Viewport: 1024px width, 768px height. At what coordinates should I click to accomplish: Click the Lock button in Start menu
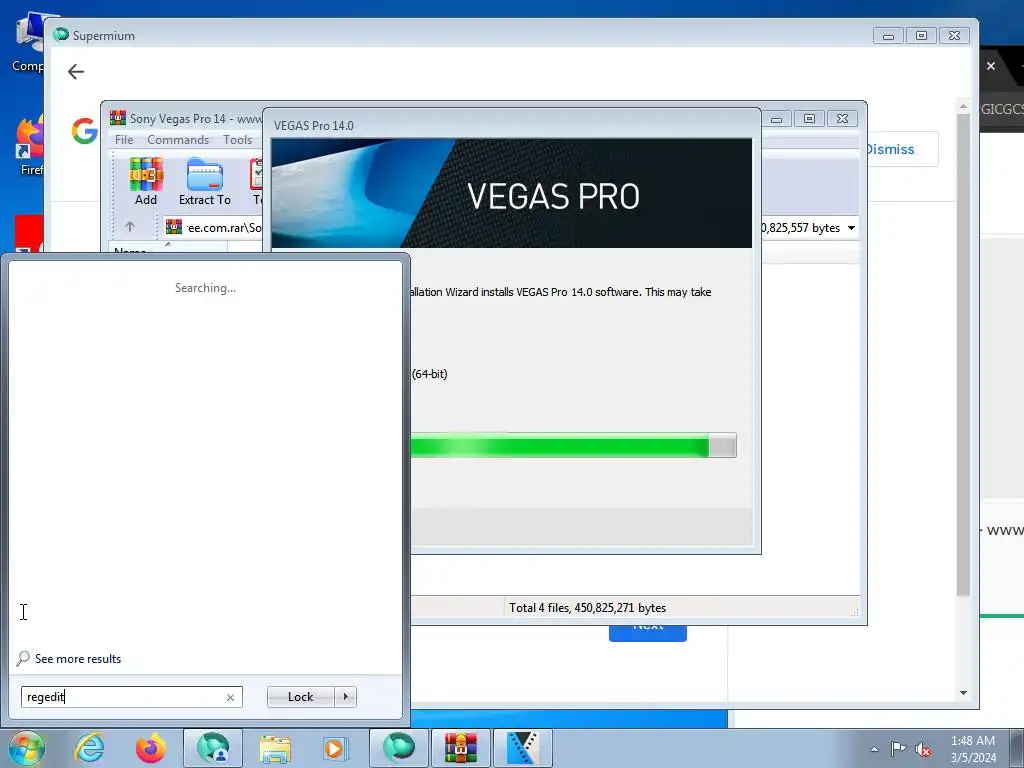(300, 697)
